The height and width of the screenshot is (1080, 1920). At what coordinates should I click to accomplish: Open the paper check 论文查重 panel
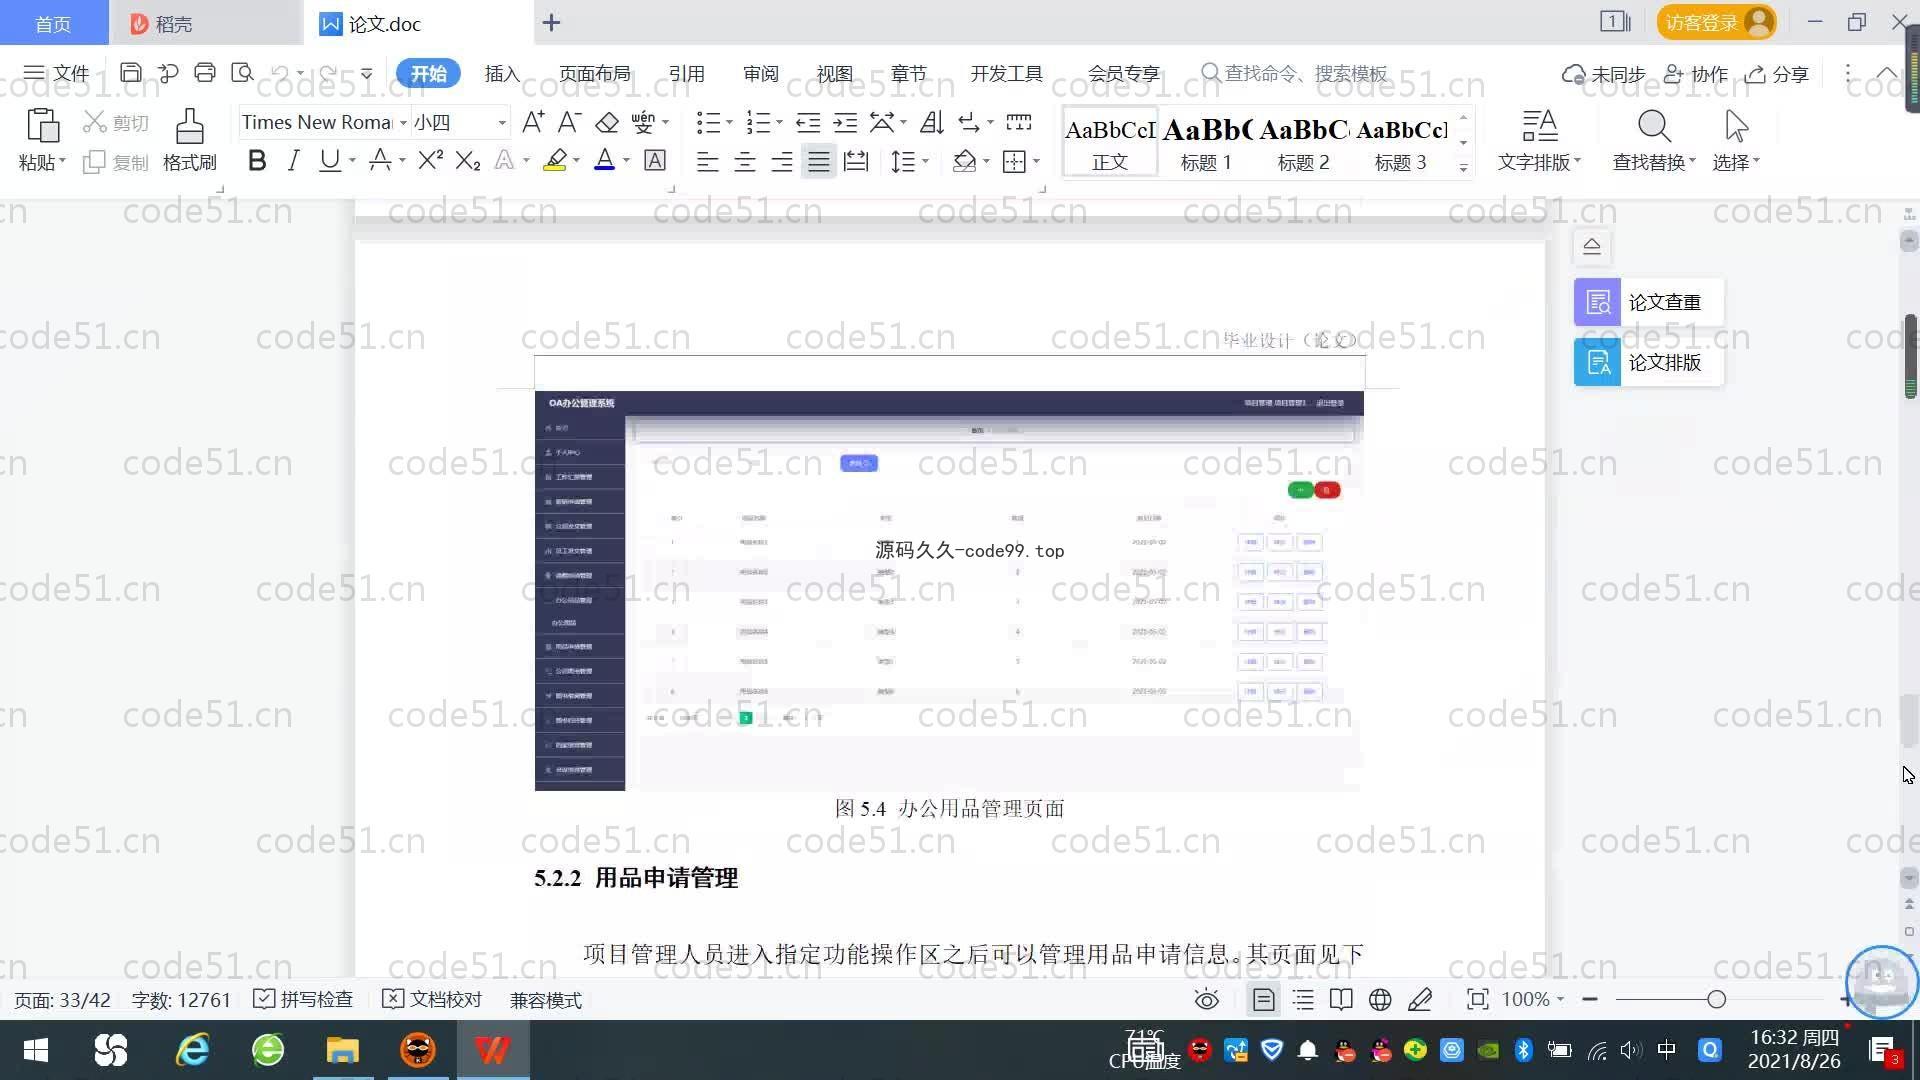click(x=1648, y=302)
